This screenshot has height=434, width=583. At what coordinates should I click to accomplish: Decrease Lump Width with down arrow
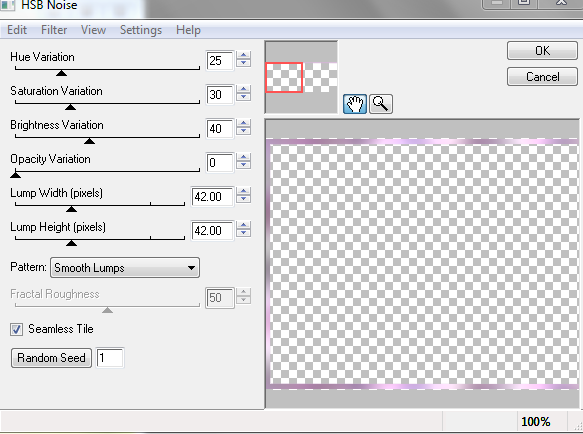[x=244, y=199]
